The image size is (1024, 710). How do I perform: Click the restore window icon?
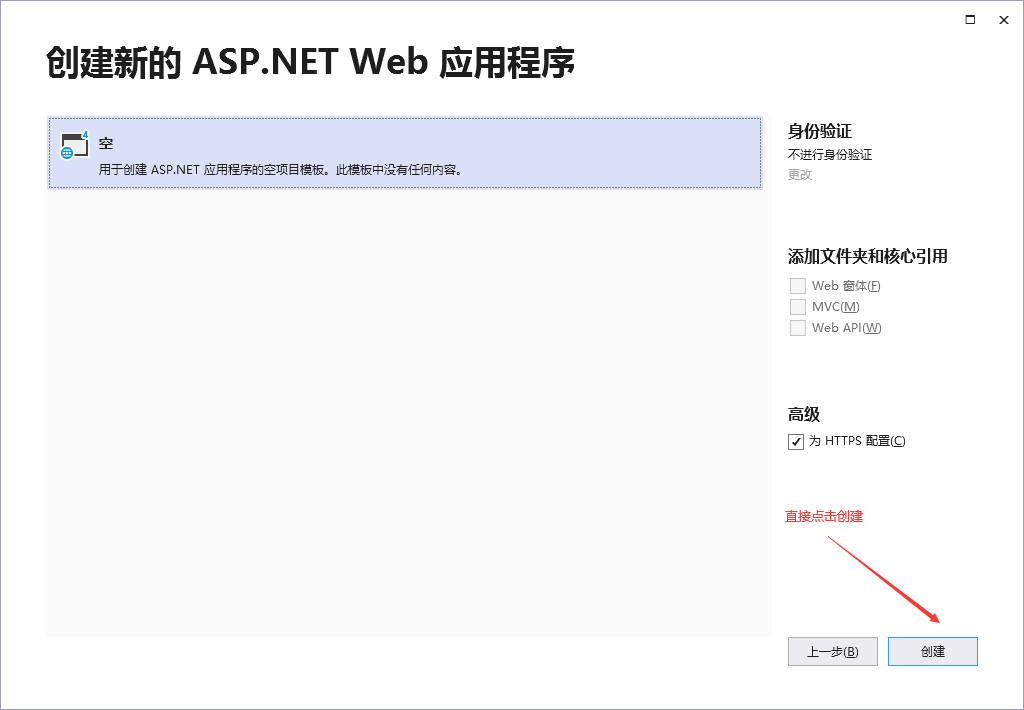(x=969, y=19)
